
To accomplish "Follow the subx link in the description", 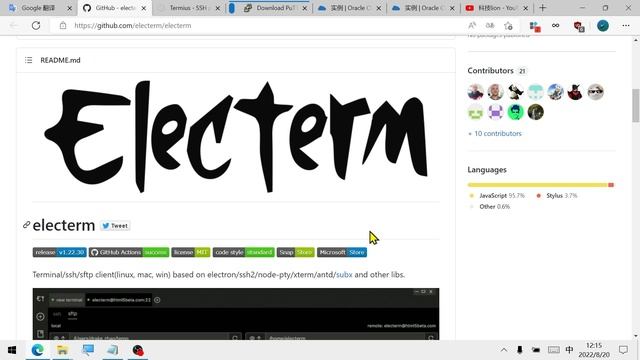I will (x=344, y=275).
